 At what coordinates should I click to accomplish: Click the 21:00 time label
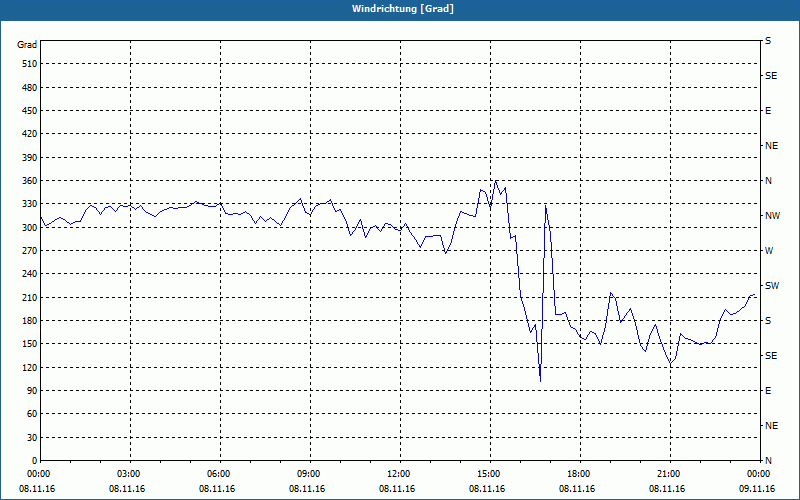coord(669,474)
